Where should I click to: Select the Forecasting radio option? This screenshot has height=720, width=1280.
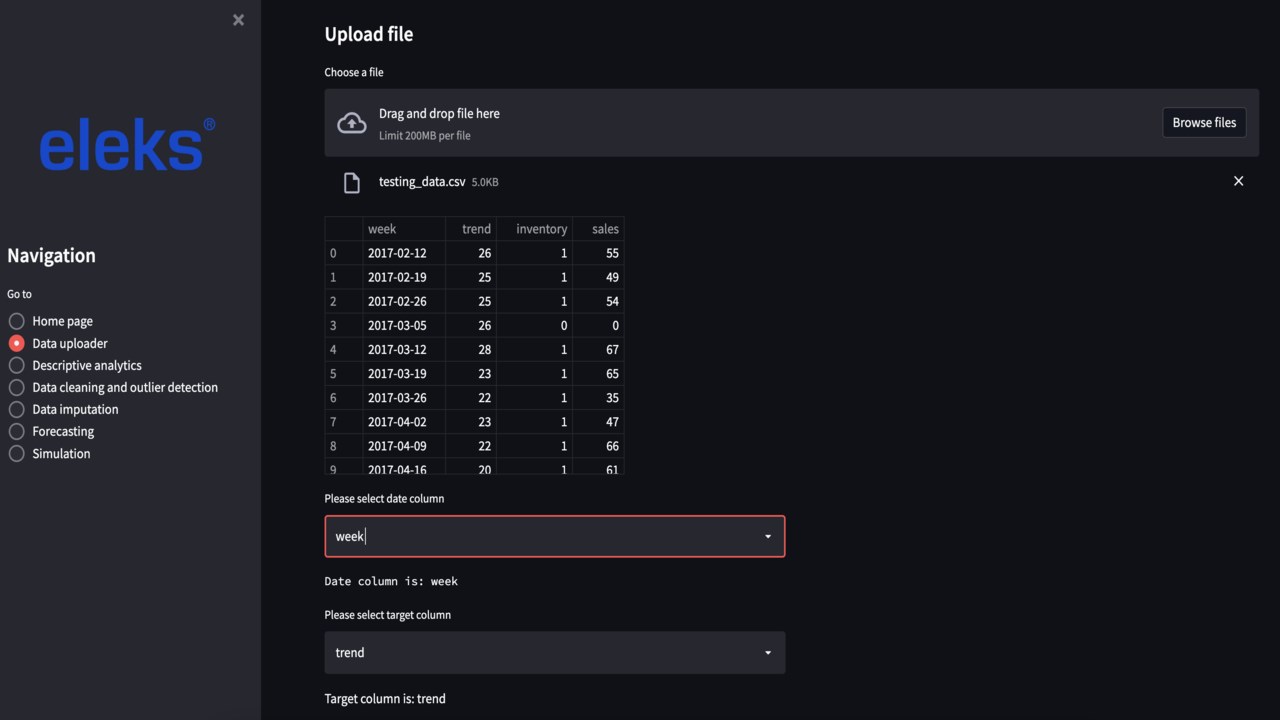tap(17, 431)
